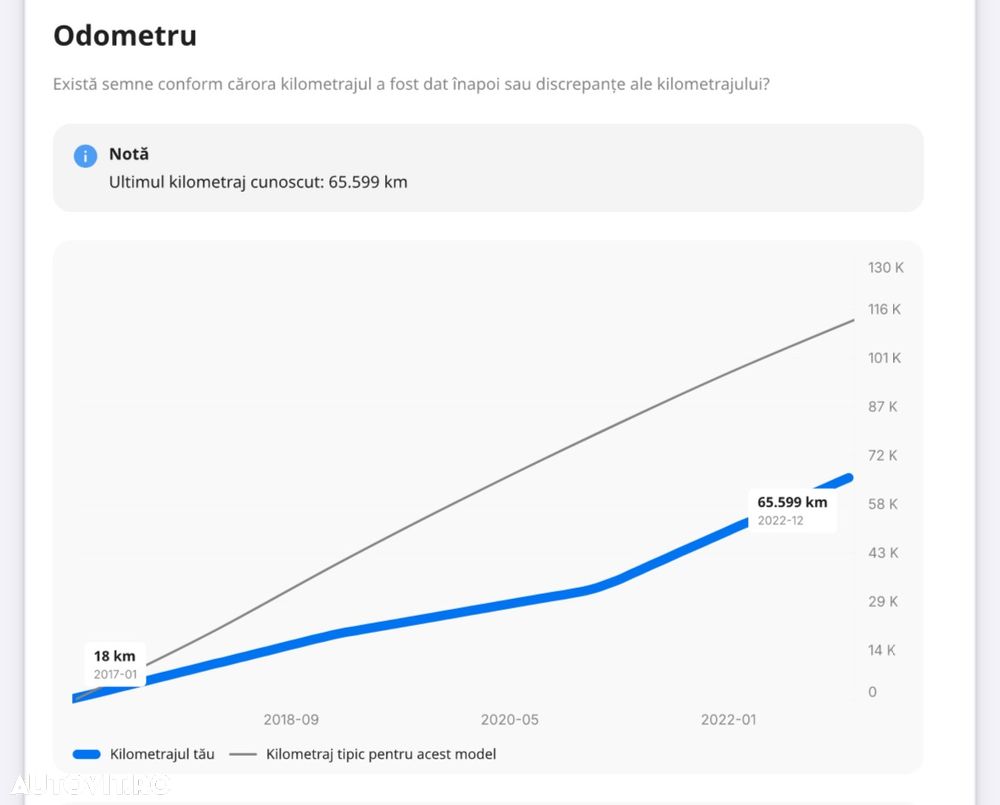Click the 2018-09 date on the x-axis
The height and width of the screenshot is (805, 1000).
(291, 719)
